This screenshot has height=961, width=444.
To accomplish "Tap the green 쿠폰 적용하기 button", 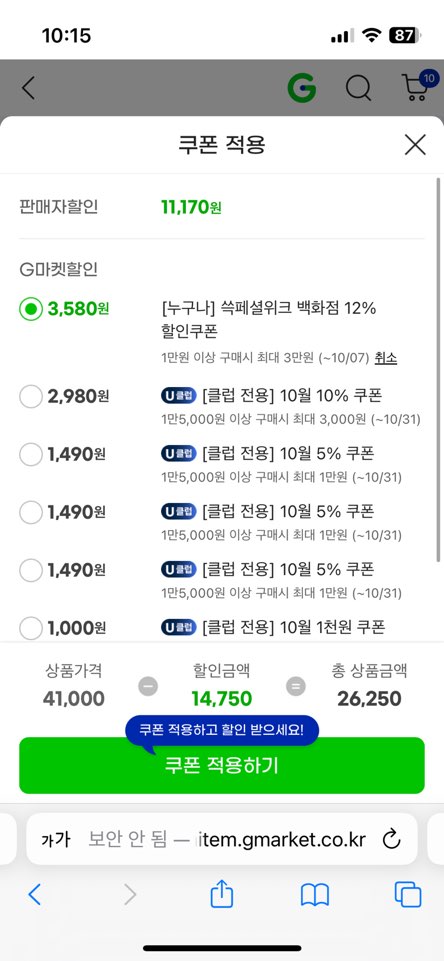I will point(221,765).
